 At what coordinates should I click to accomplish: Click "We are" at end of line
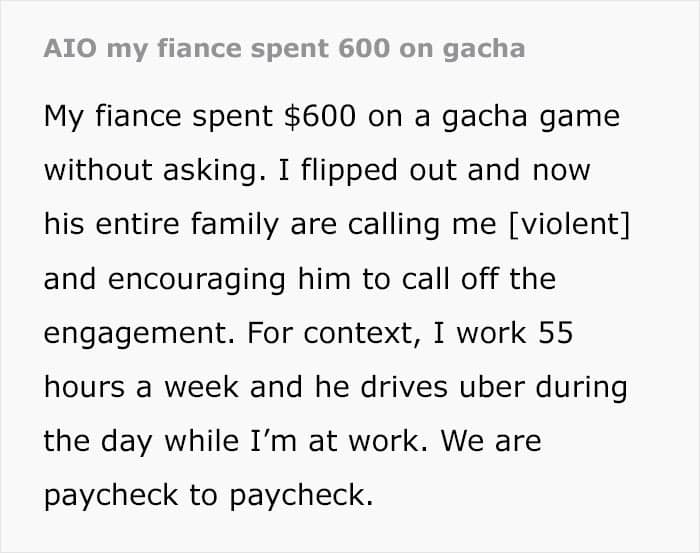pos(492,441)
